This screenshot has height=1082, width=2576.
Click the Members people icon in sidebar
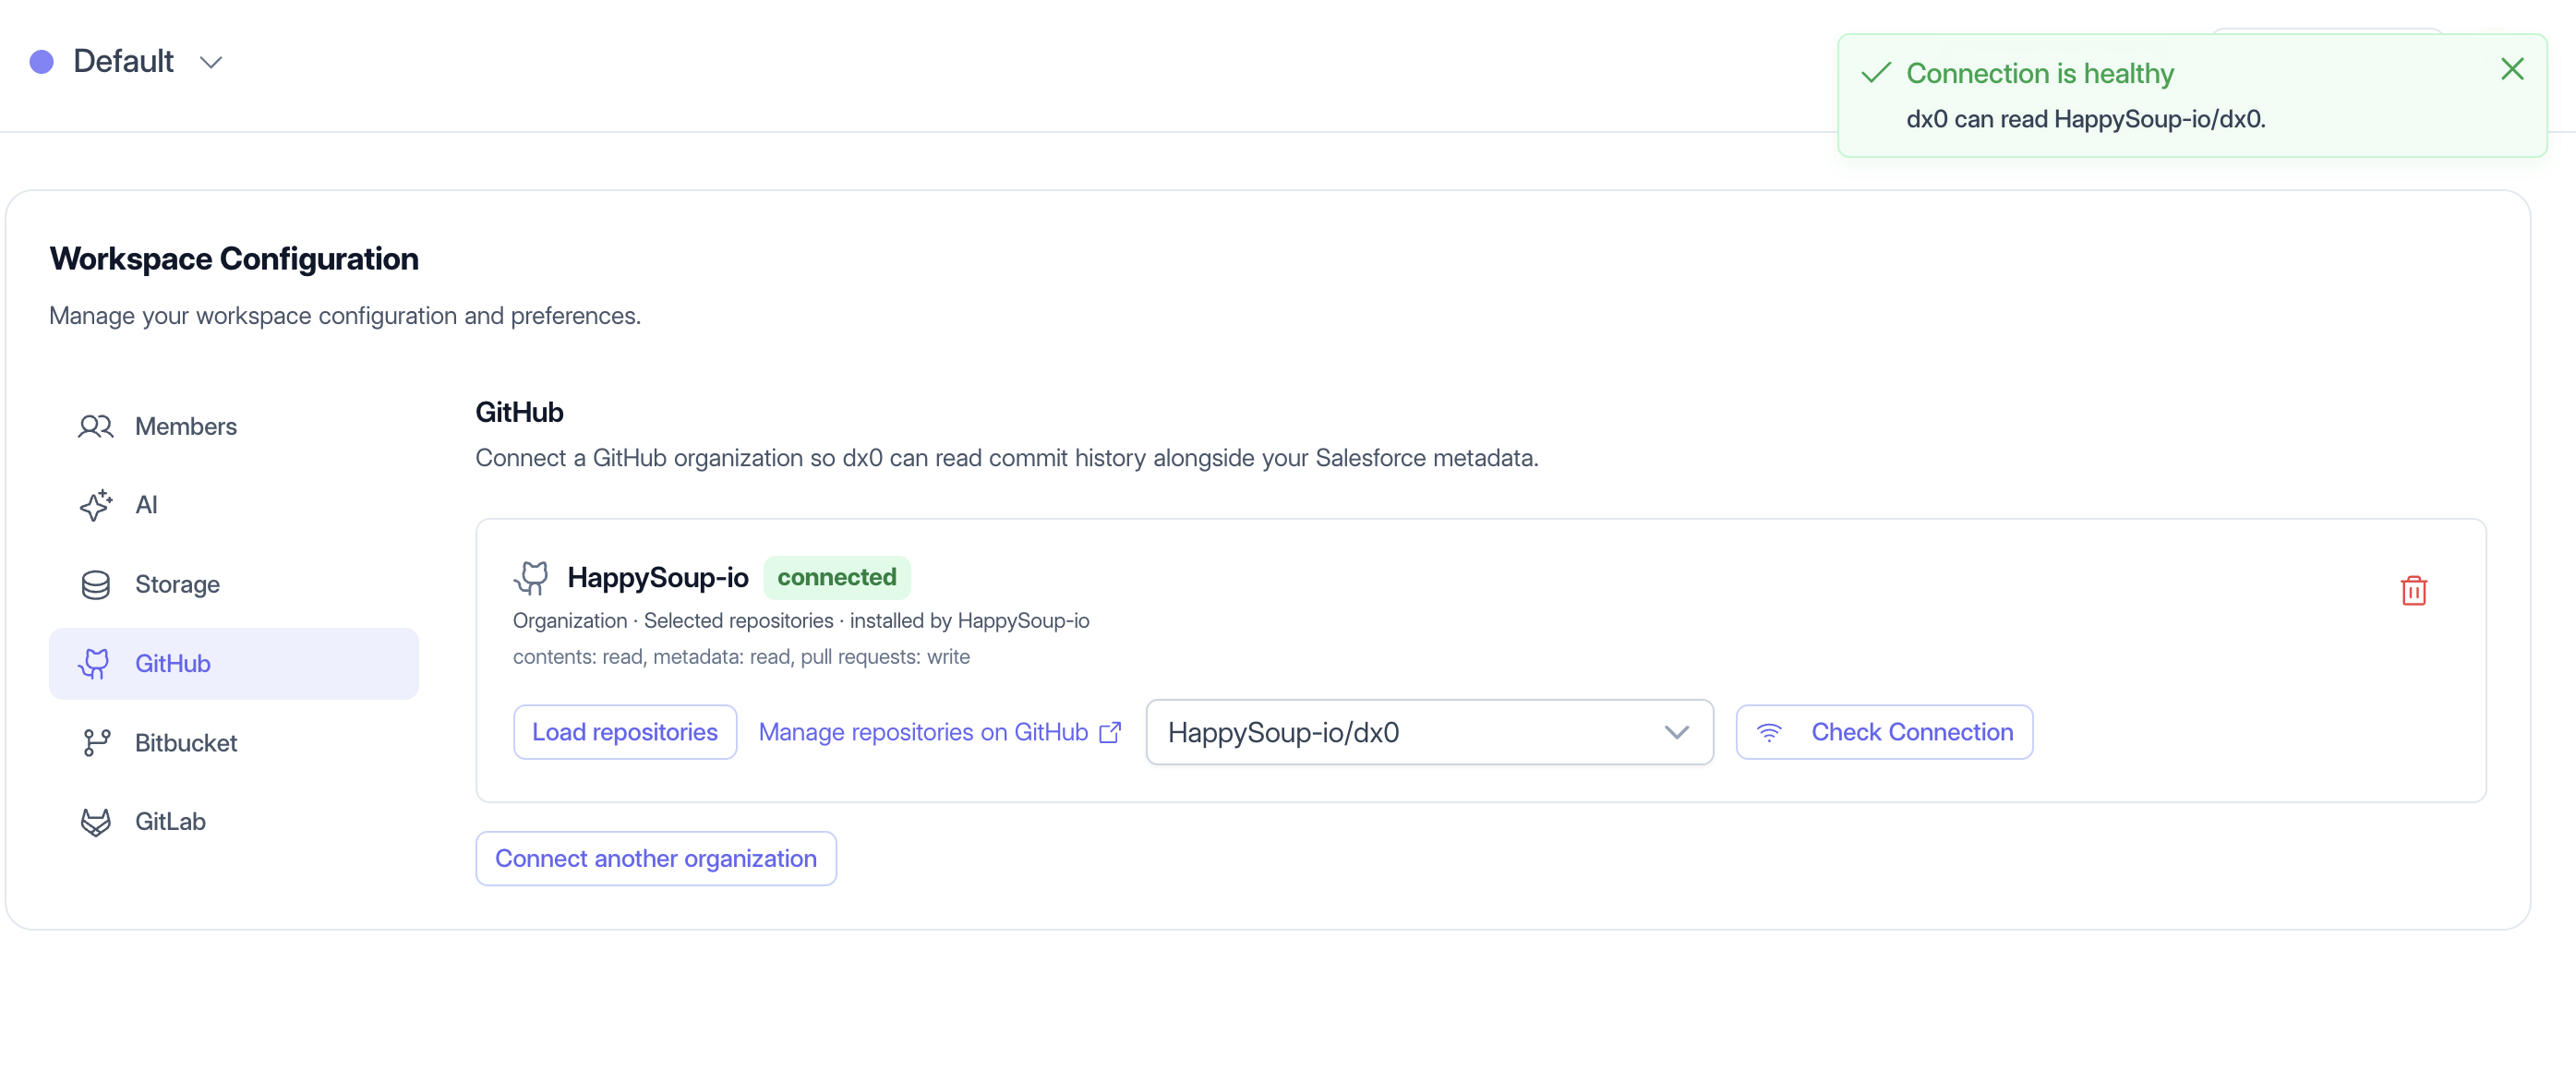click(95, 427)
